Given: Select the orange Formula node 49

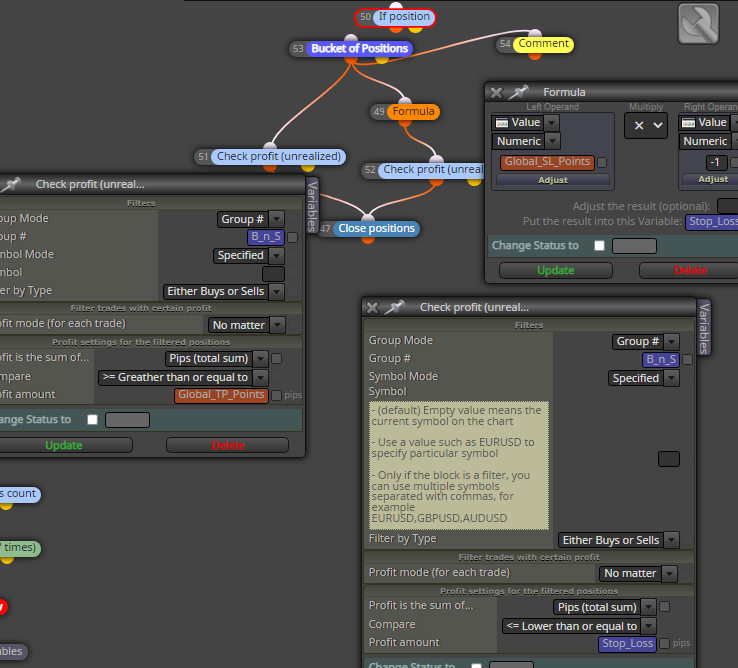Looking at the screenshot, I should (x=413, y=112).
